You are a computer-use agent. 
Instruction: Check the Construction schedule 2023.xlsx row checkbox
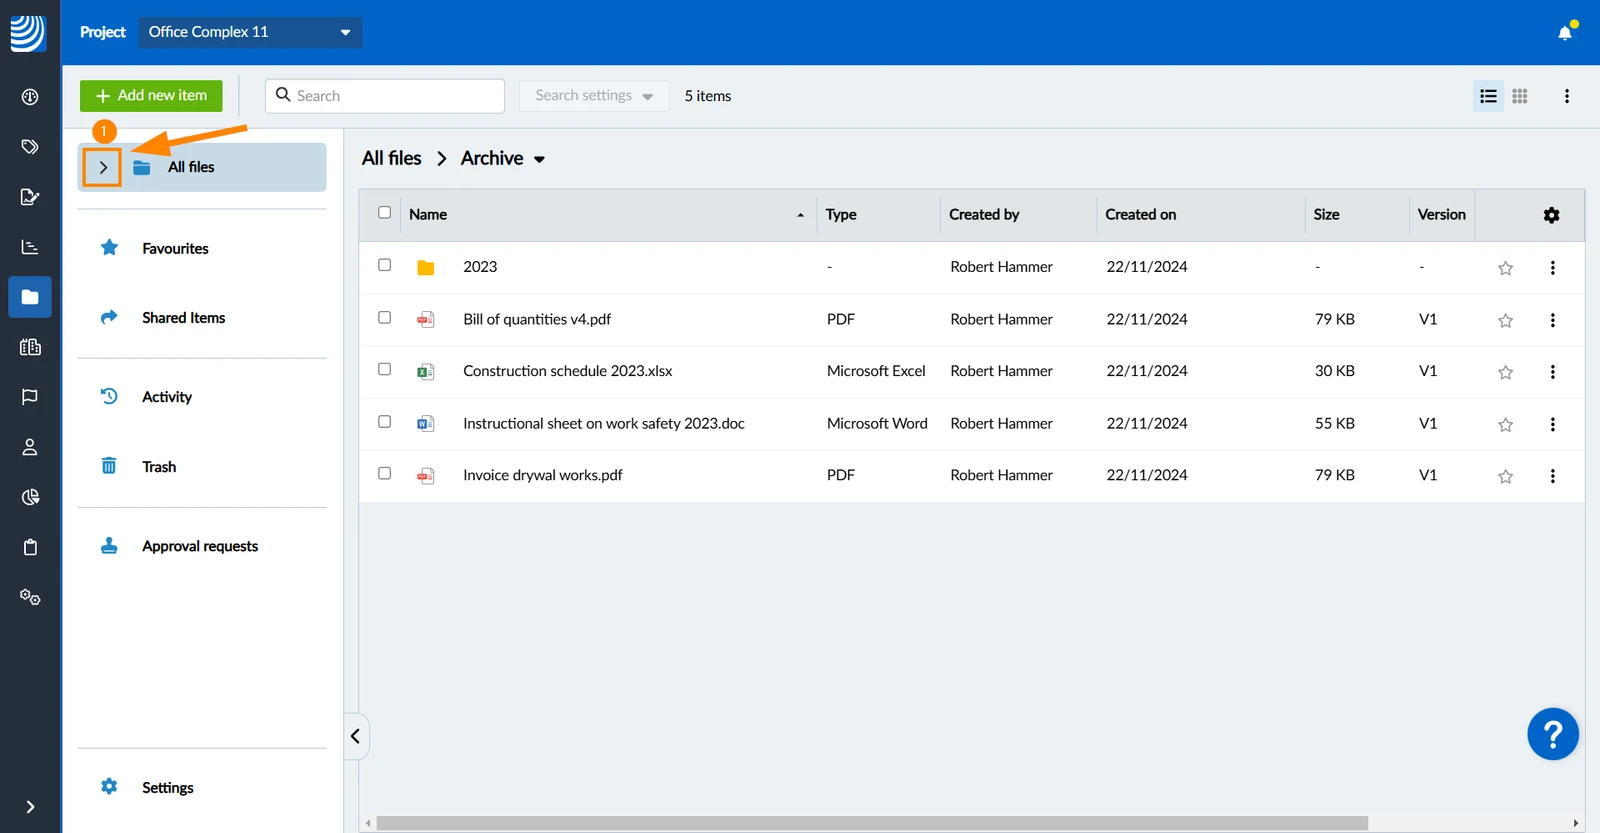coord(384,369)
